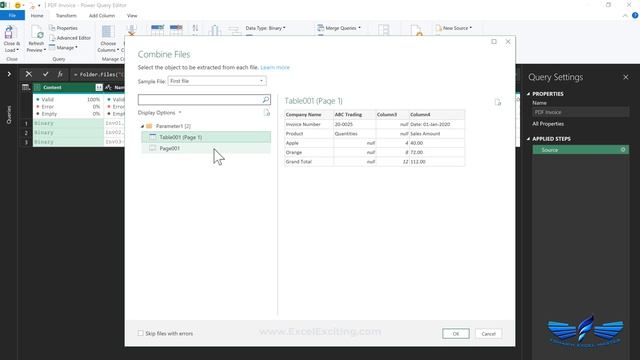This screenshot has height=360, width=640.
Task: Close the Query Settings pane
Action: click(x=626, y=77)
